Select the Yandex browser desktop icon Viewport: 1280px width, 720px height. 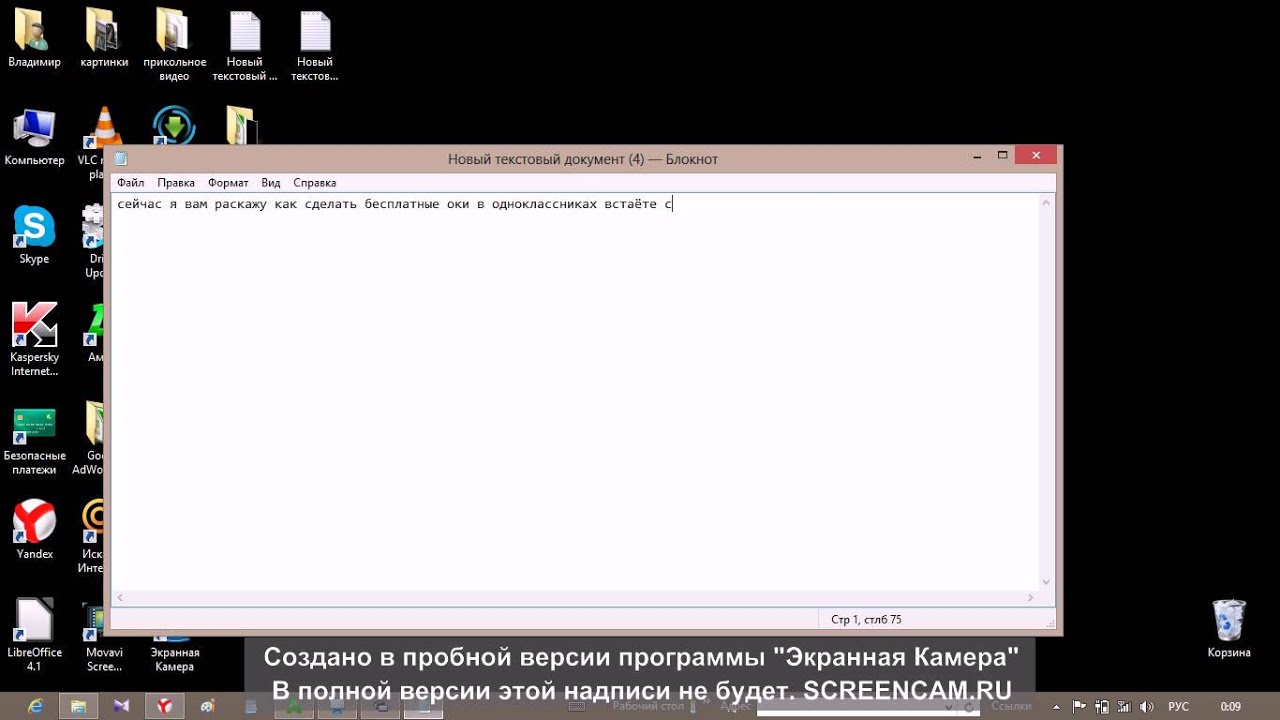34,531
